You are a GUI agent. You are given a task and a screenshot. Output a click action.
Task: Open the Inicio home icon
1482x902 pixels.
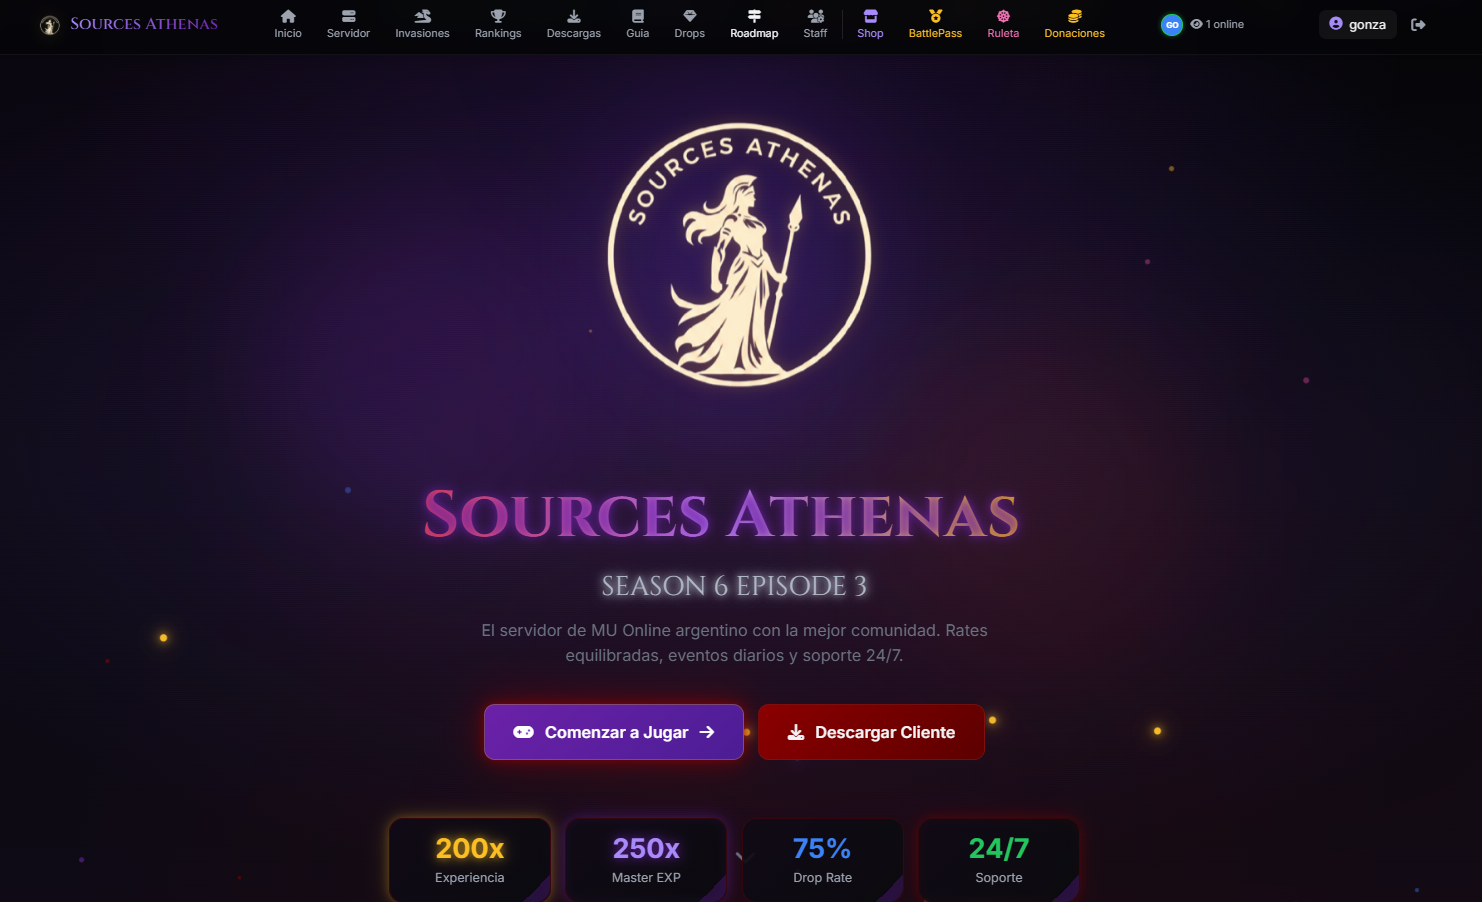(x=288, y=16)
